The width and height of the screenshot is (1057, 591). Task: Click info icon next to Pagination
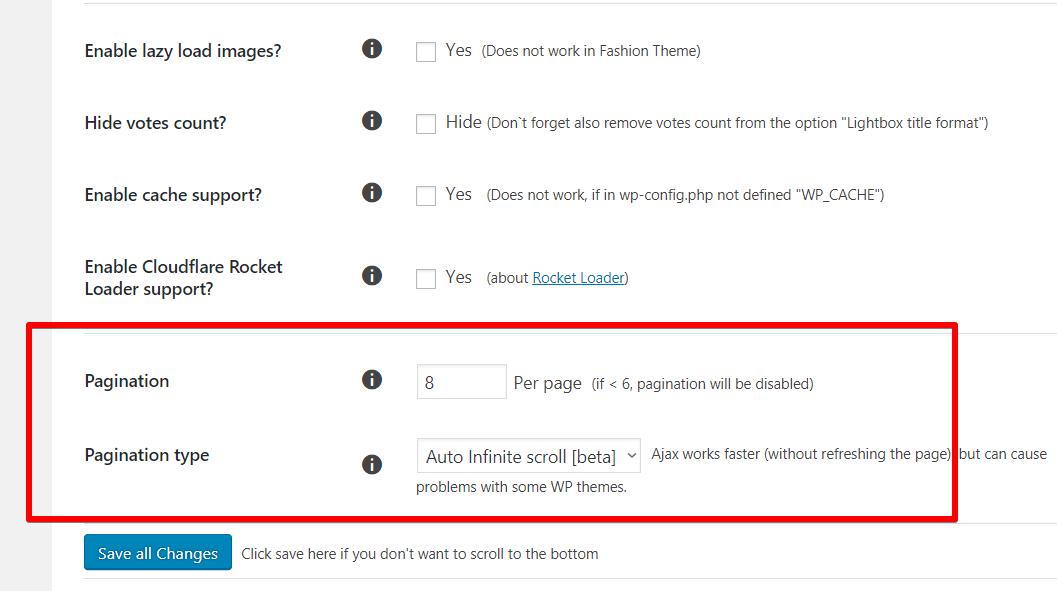(372, 379)
